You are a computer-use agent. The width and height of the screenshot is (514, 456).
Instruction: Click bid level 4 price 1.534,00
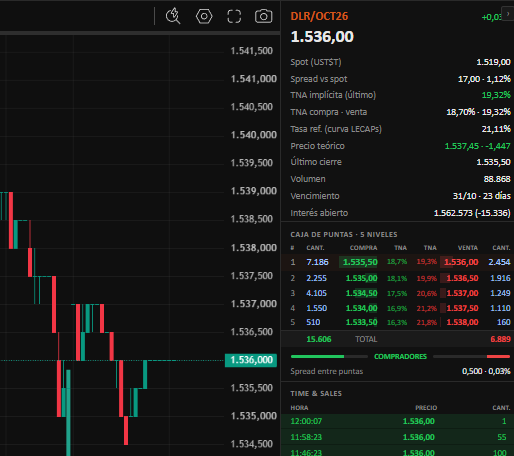pyautogui.click(x=361, y=308)
